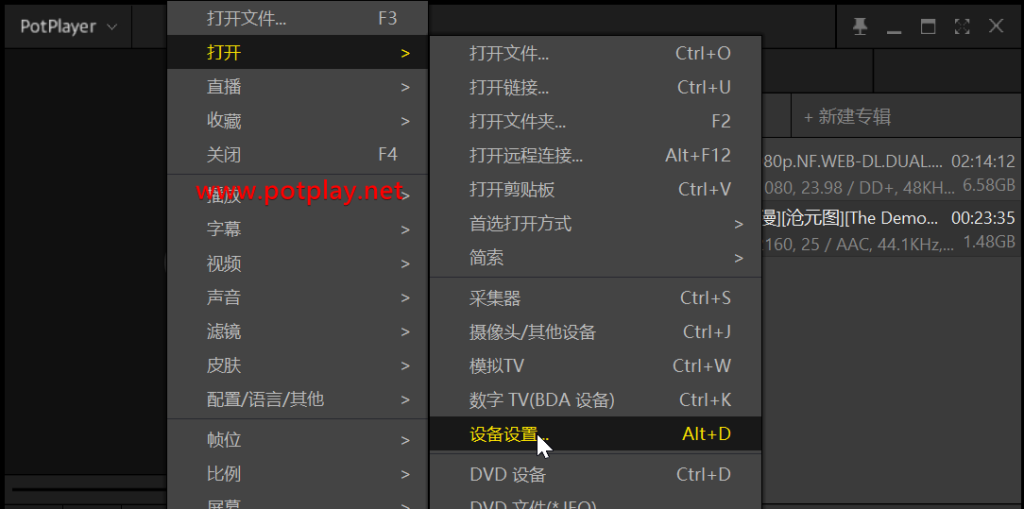Maximize the PotPlayer window
This screenshot has height=509, width=1024.
(x=928, y=27)
